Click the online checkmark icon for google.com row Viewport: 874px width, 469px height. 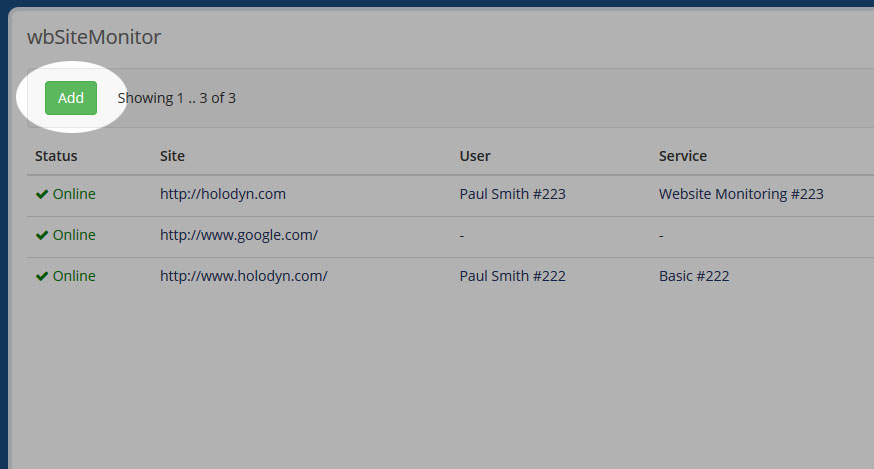point(42,235)
